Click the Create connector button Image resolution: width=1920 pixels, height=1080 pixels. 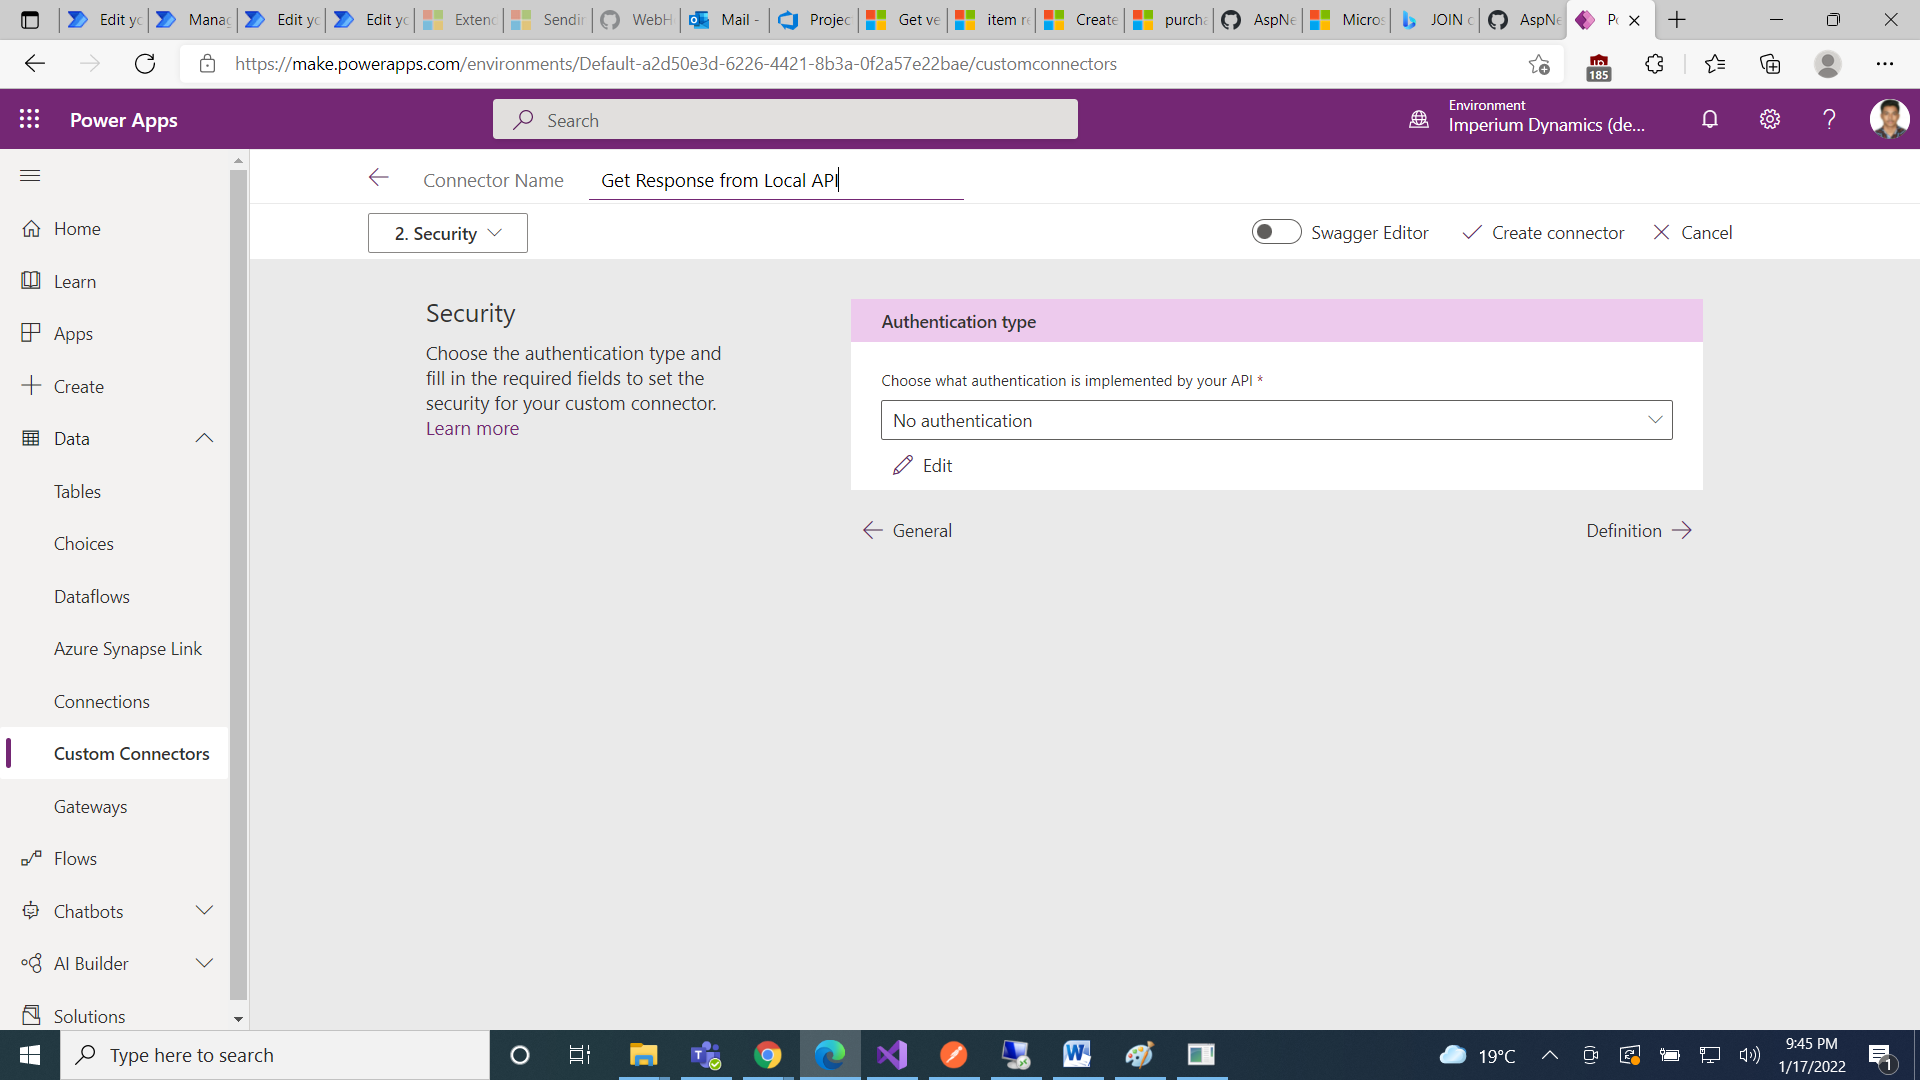(1543, 232)
